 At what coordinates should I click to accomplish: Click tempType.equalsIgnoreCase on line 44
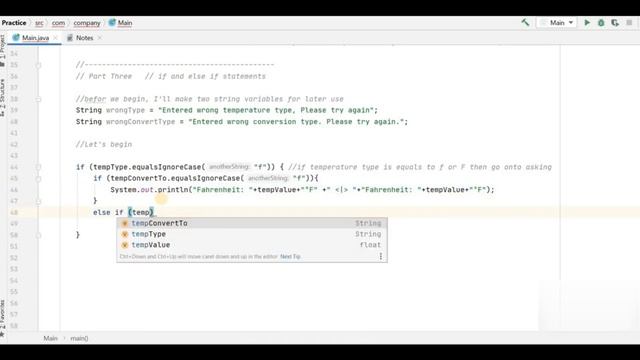click(x=147, y=167)
